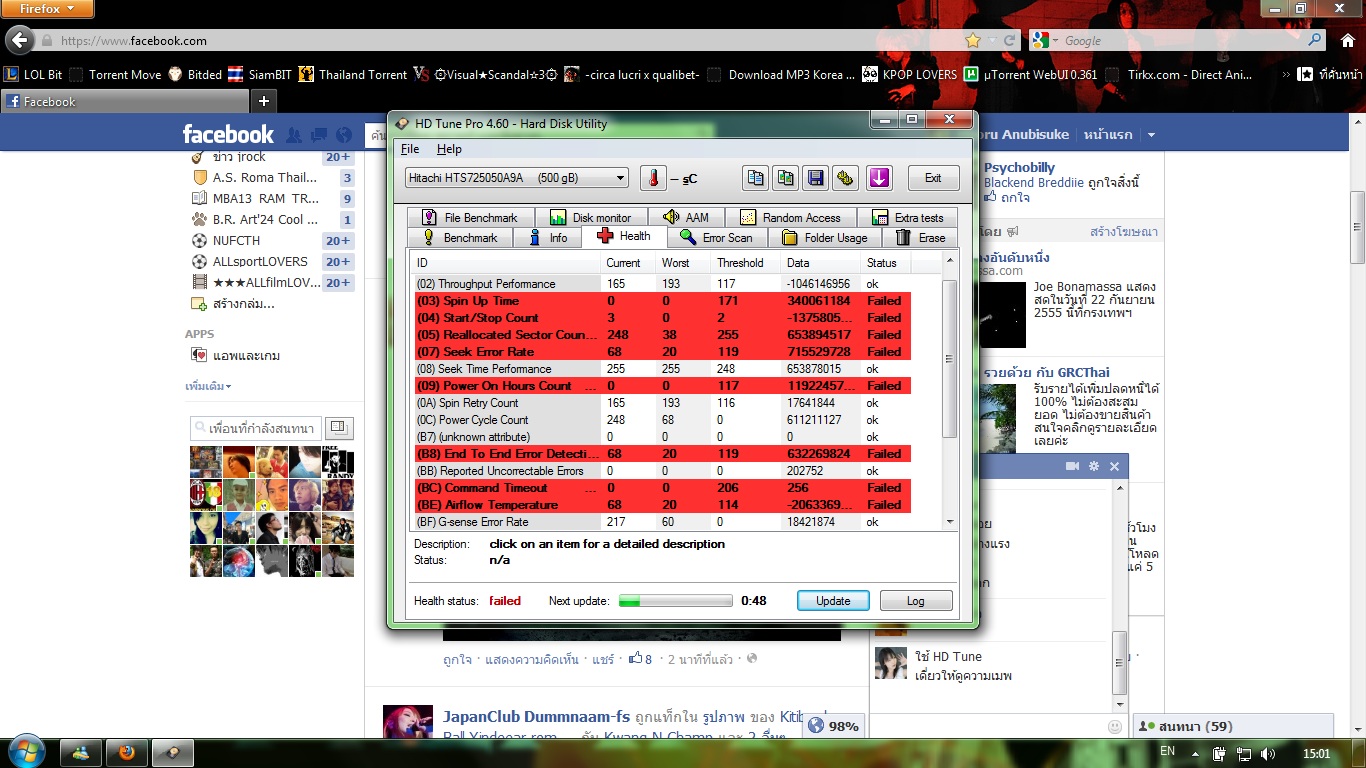
Task: Open the Erase tab
Action: point(920,238)
